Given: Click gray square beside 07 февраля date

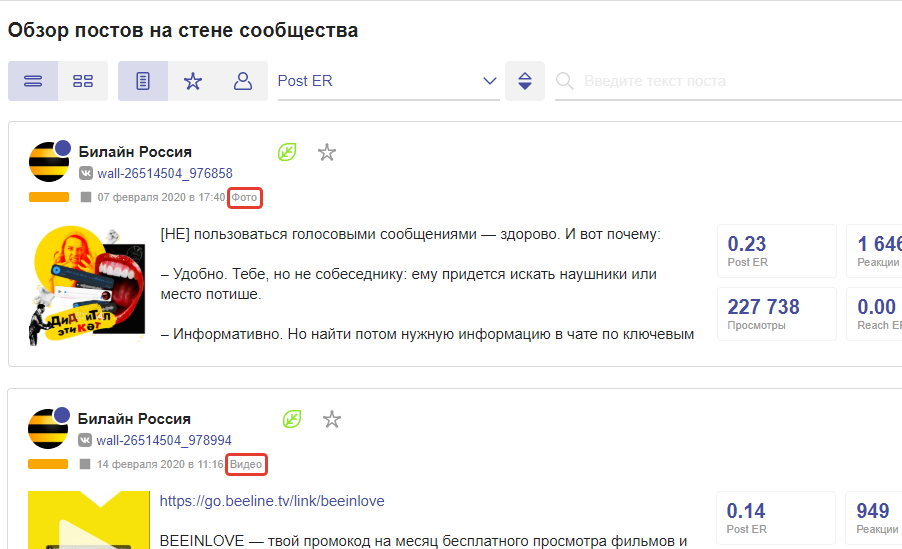Looking at the screenshot, I should click(86, 197).
